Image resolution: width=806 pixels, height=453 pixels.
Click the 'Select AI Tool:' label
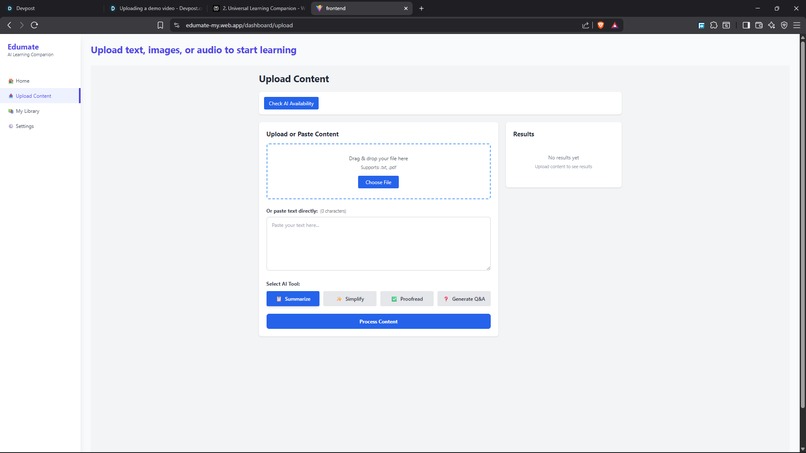click(x=283, y=284)
